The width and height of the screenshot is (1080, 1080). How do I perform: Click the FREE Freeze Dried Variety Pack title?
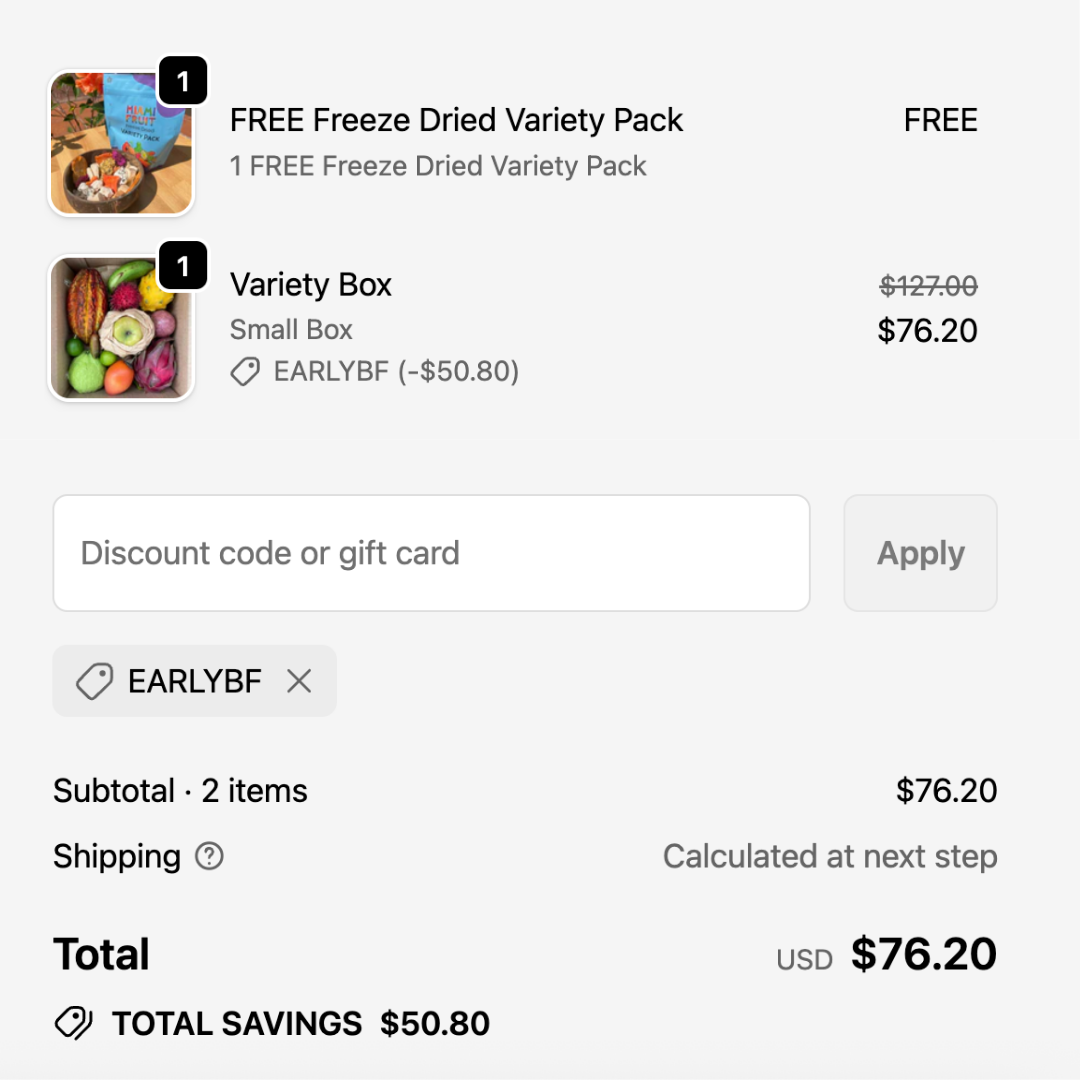pos(456,120)
